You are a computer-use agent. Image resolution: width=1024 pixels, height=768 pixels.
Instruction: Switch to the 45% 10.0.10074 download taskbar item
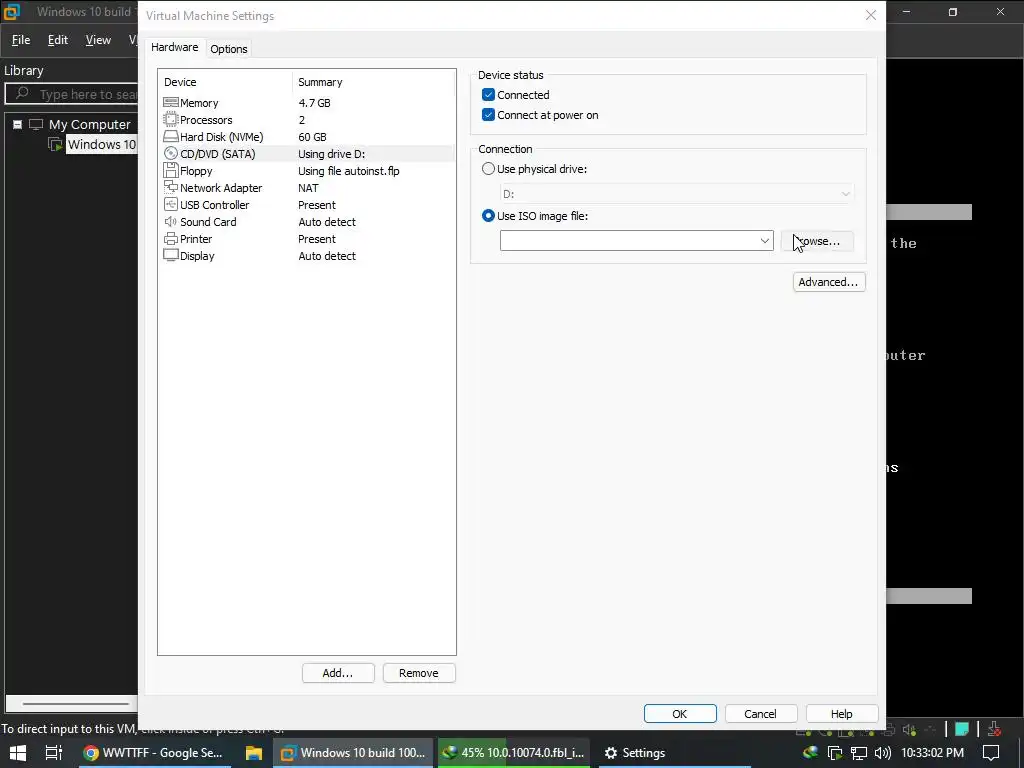click(513, 752)
